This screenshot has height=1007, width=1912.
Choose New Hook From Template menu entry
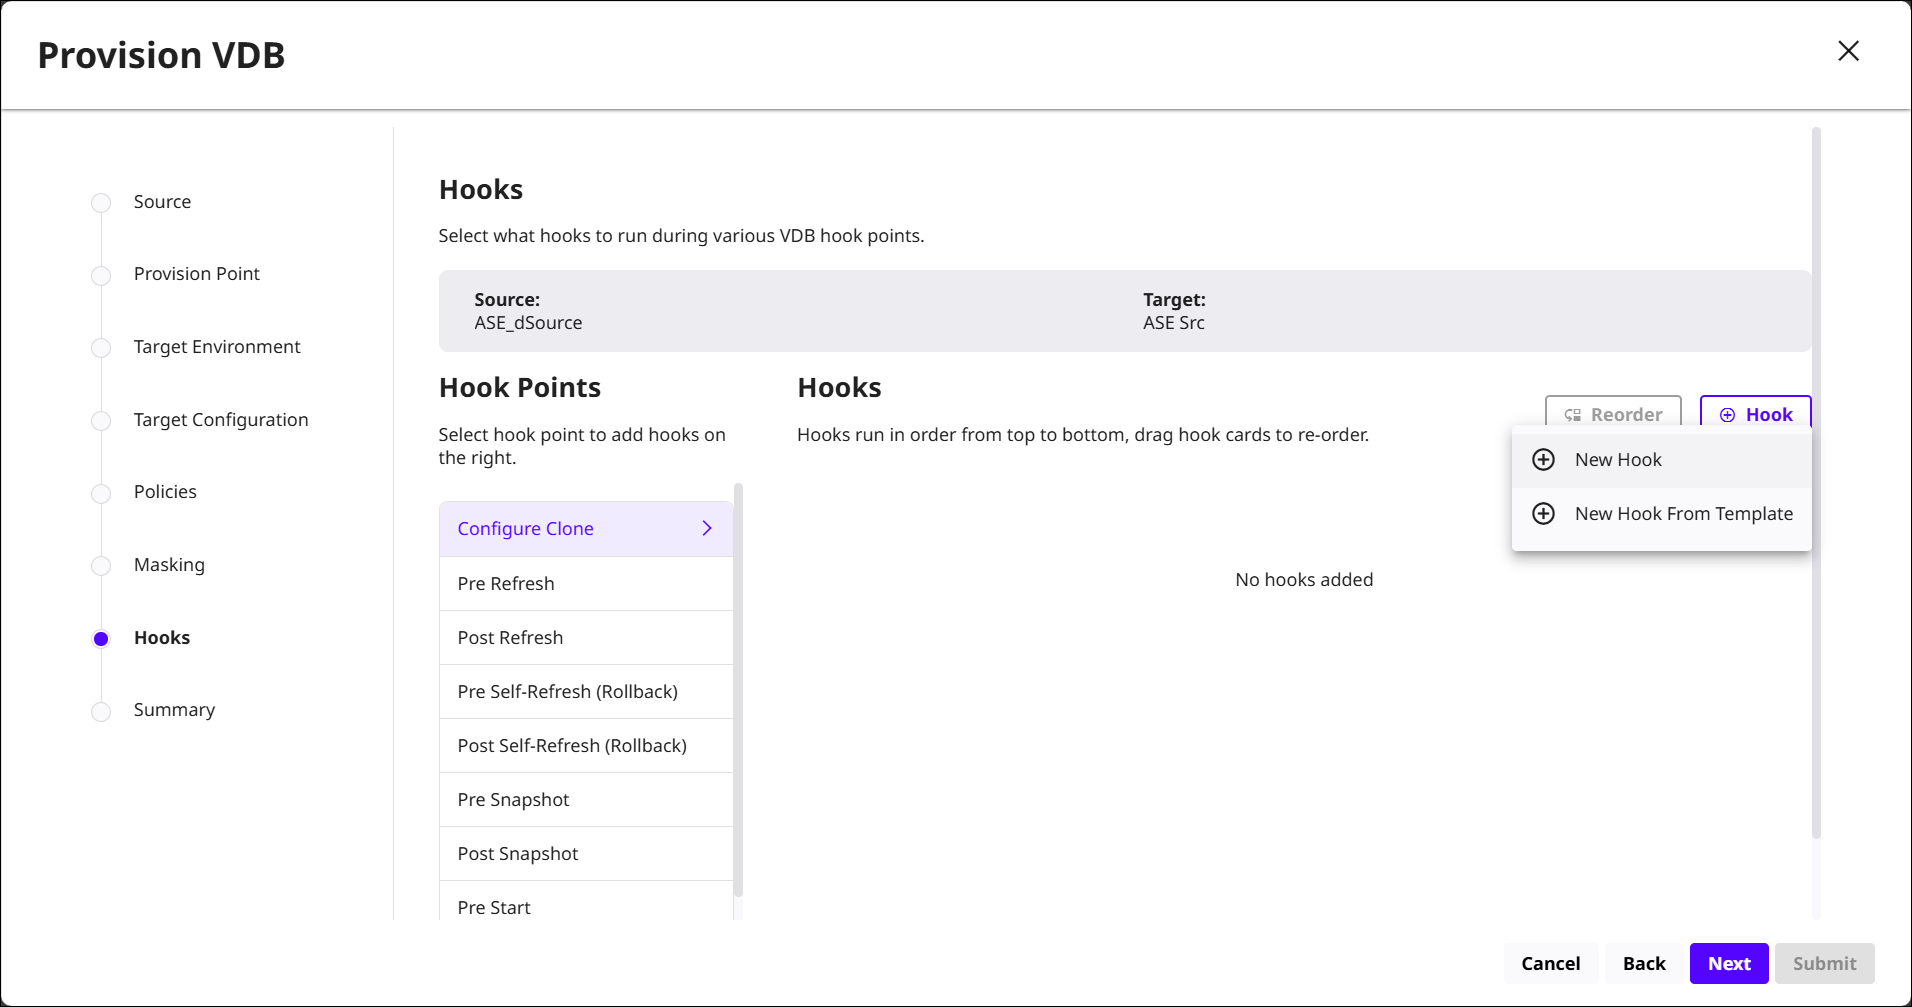point(1683,514)
